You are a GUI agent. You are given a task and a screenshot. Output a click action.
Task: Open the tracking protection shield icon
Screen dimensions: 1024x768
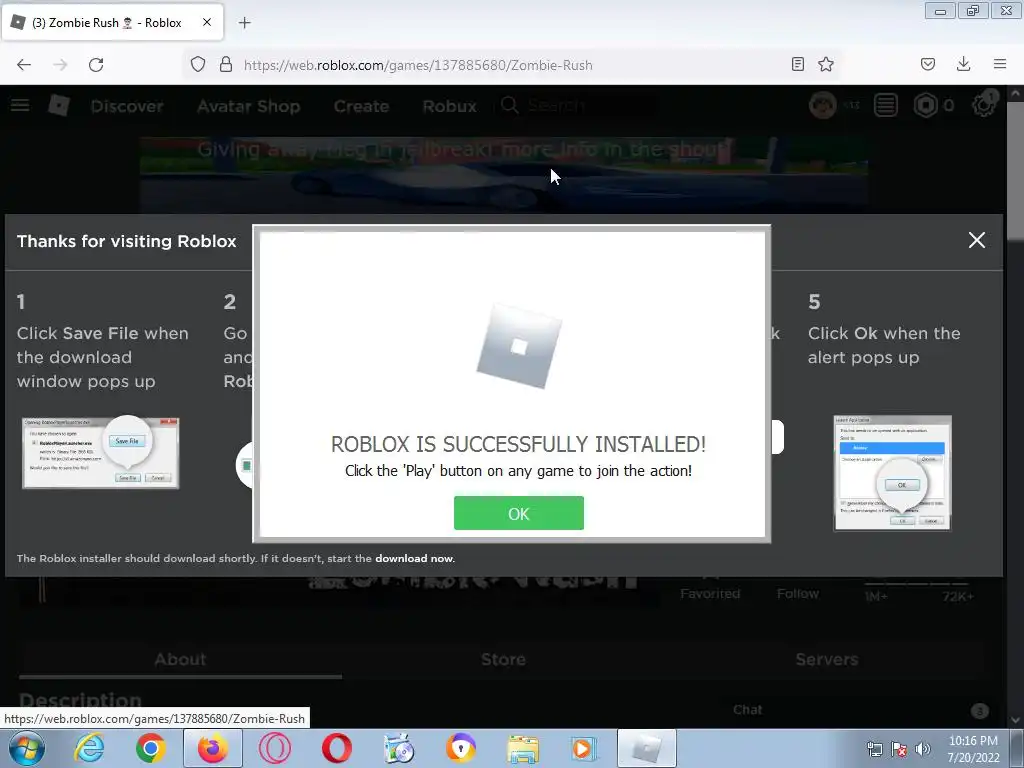(198, 65)
